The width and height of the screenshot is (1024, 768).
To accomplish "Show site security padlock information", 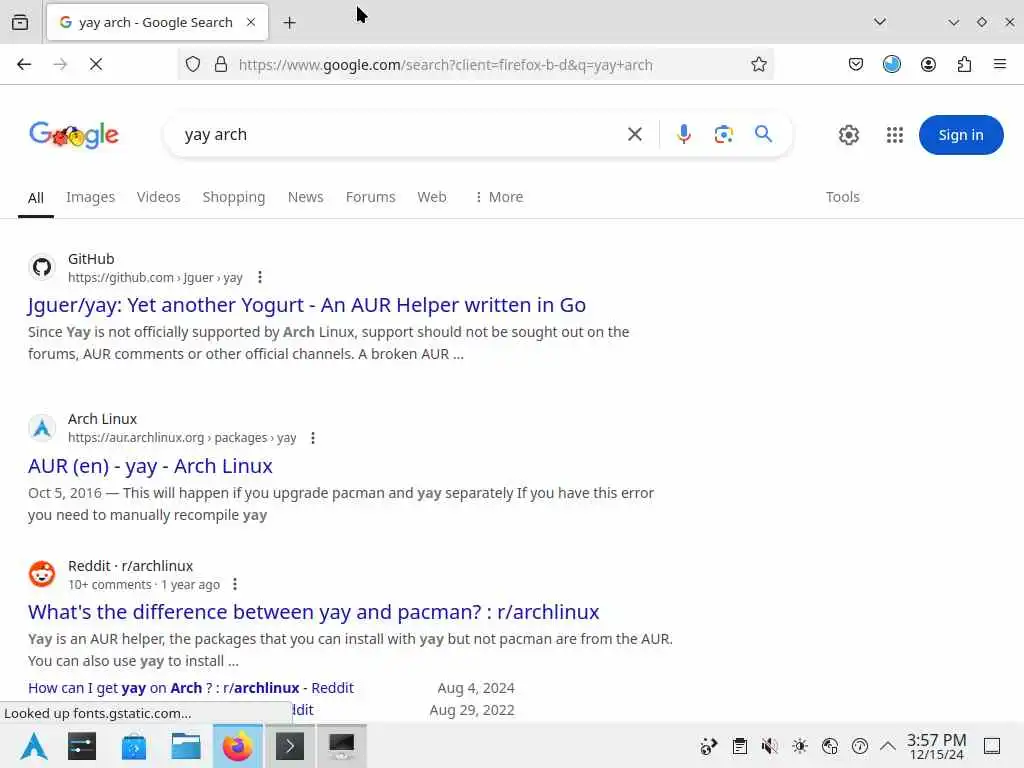I will click(221, 64).
